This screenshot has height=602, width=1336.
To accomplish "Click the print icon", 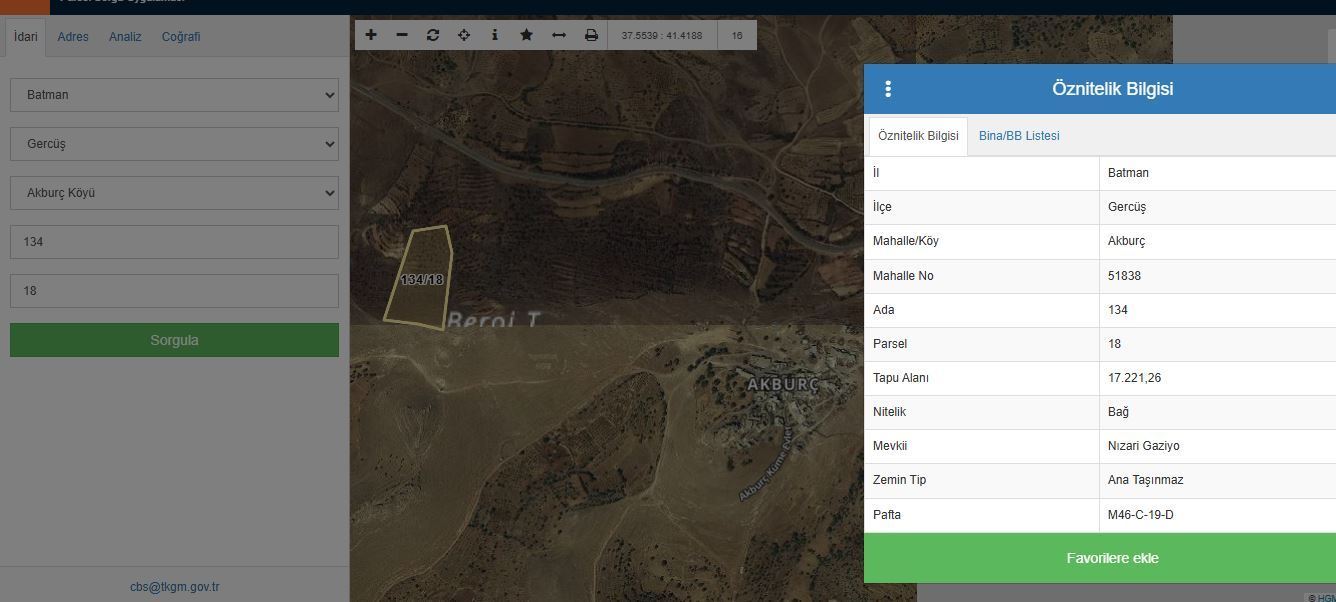I will (x=591, y=35).
